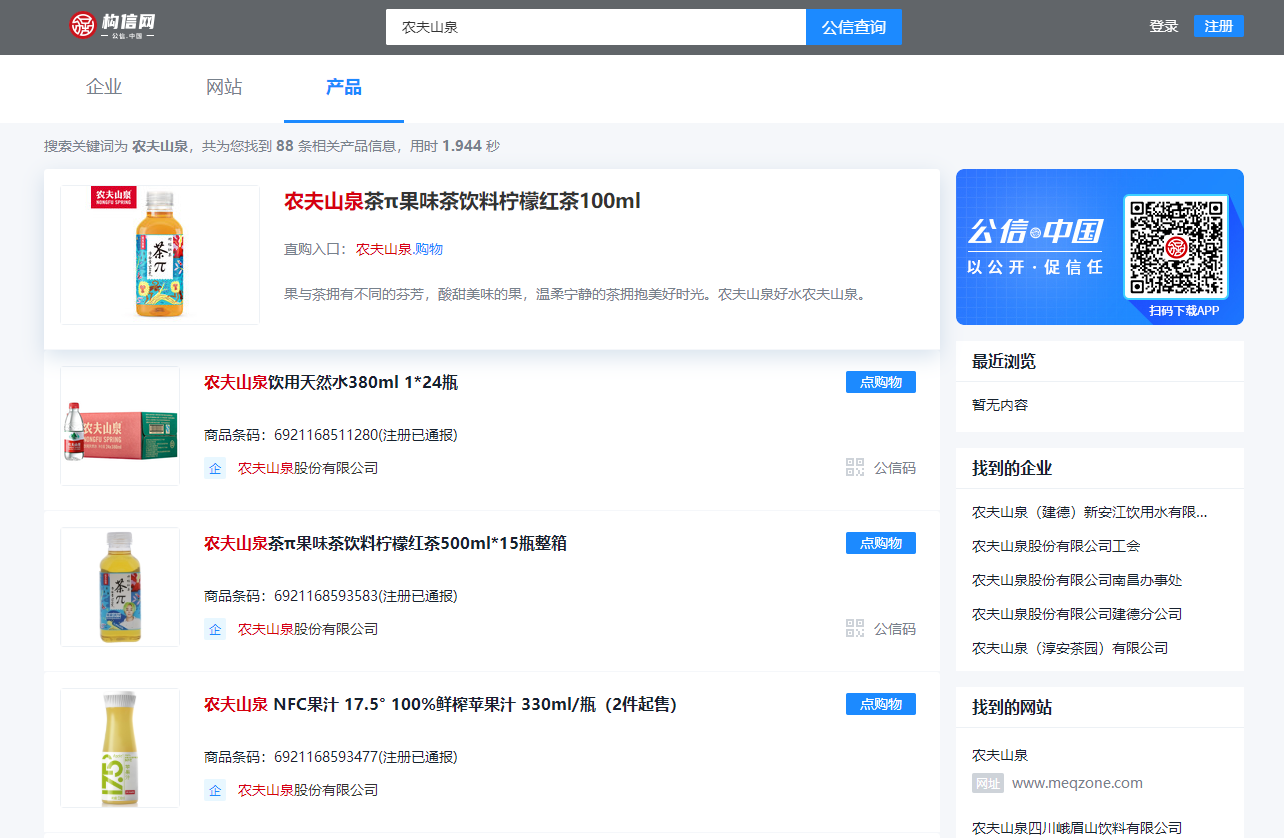
Task: Click 公信码 label for 饮用天然水380ml
Action: pos(895,467)
